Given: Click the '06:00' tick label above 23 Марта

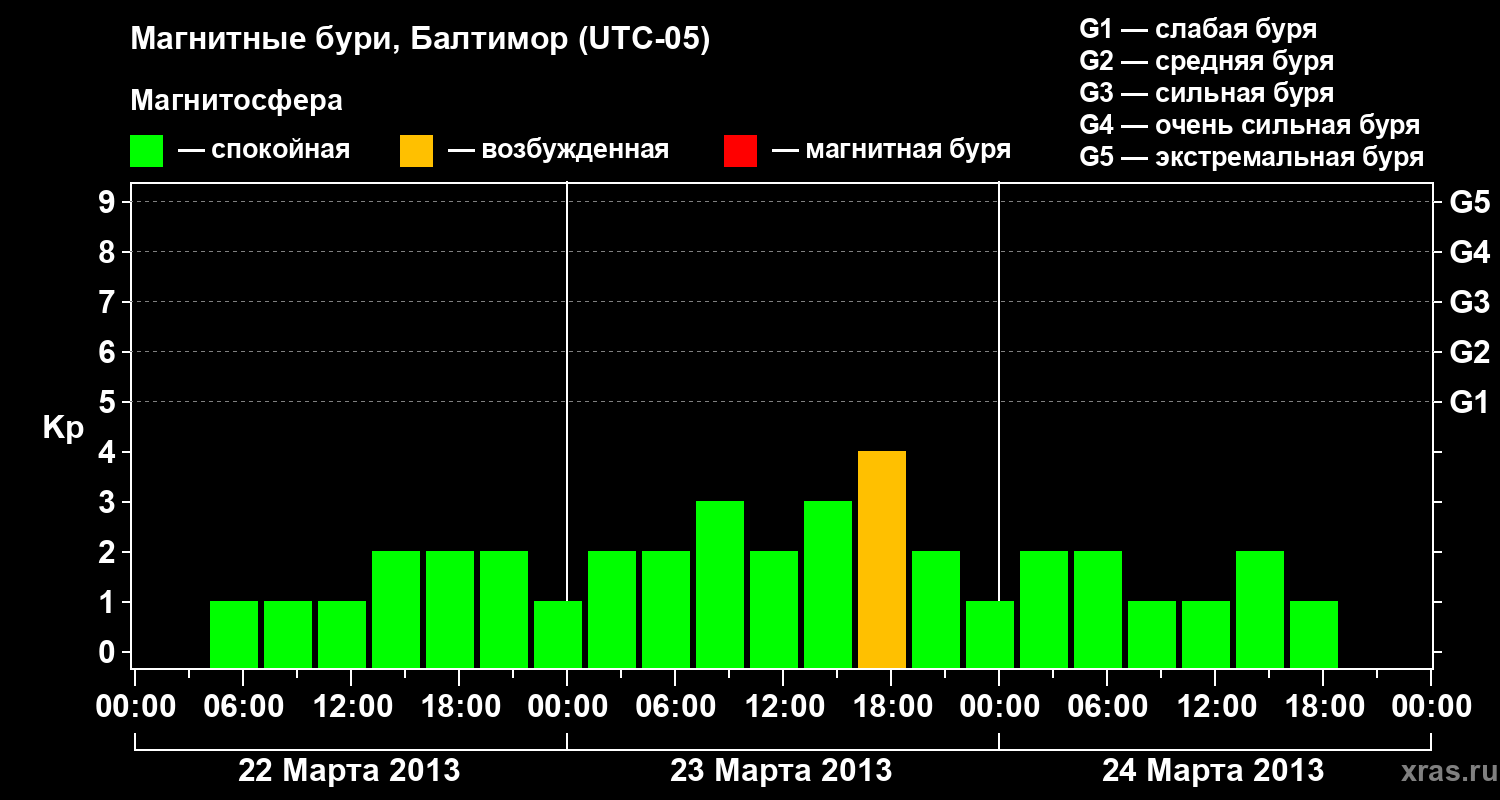Looking at the screenshot, I should click(x=674, y=706).
